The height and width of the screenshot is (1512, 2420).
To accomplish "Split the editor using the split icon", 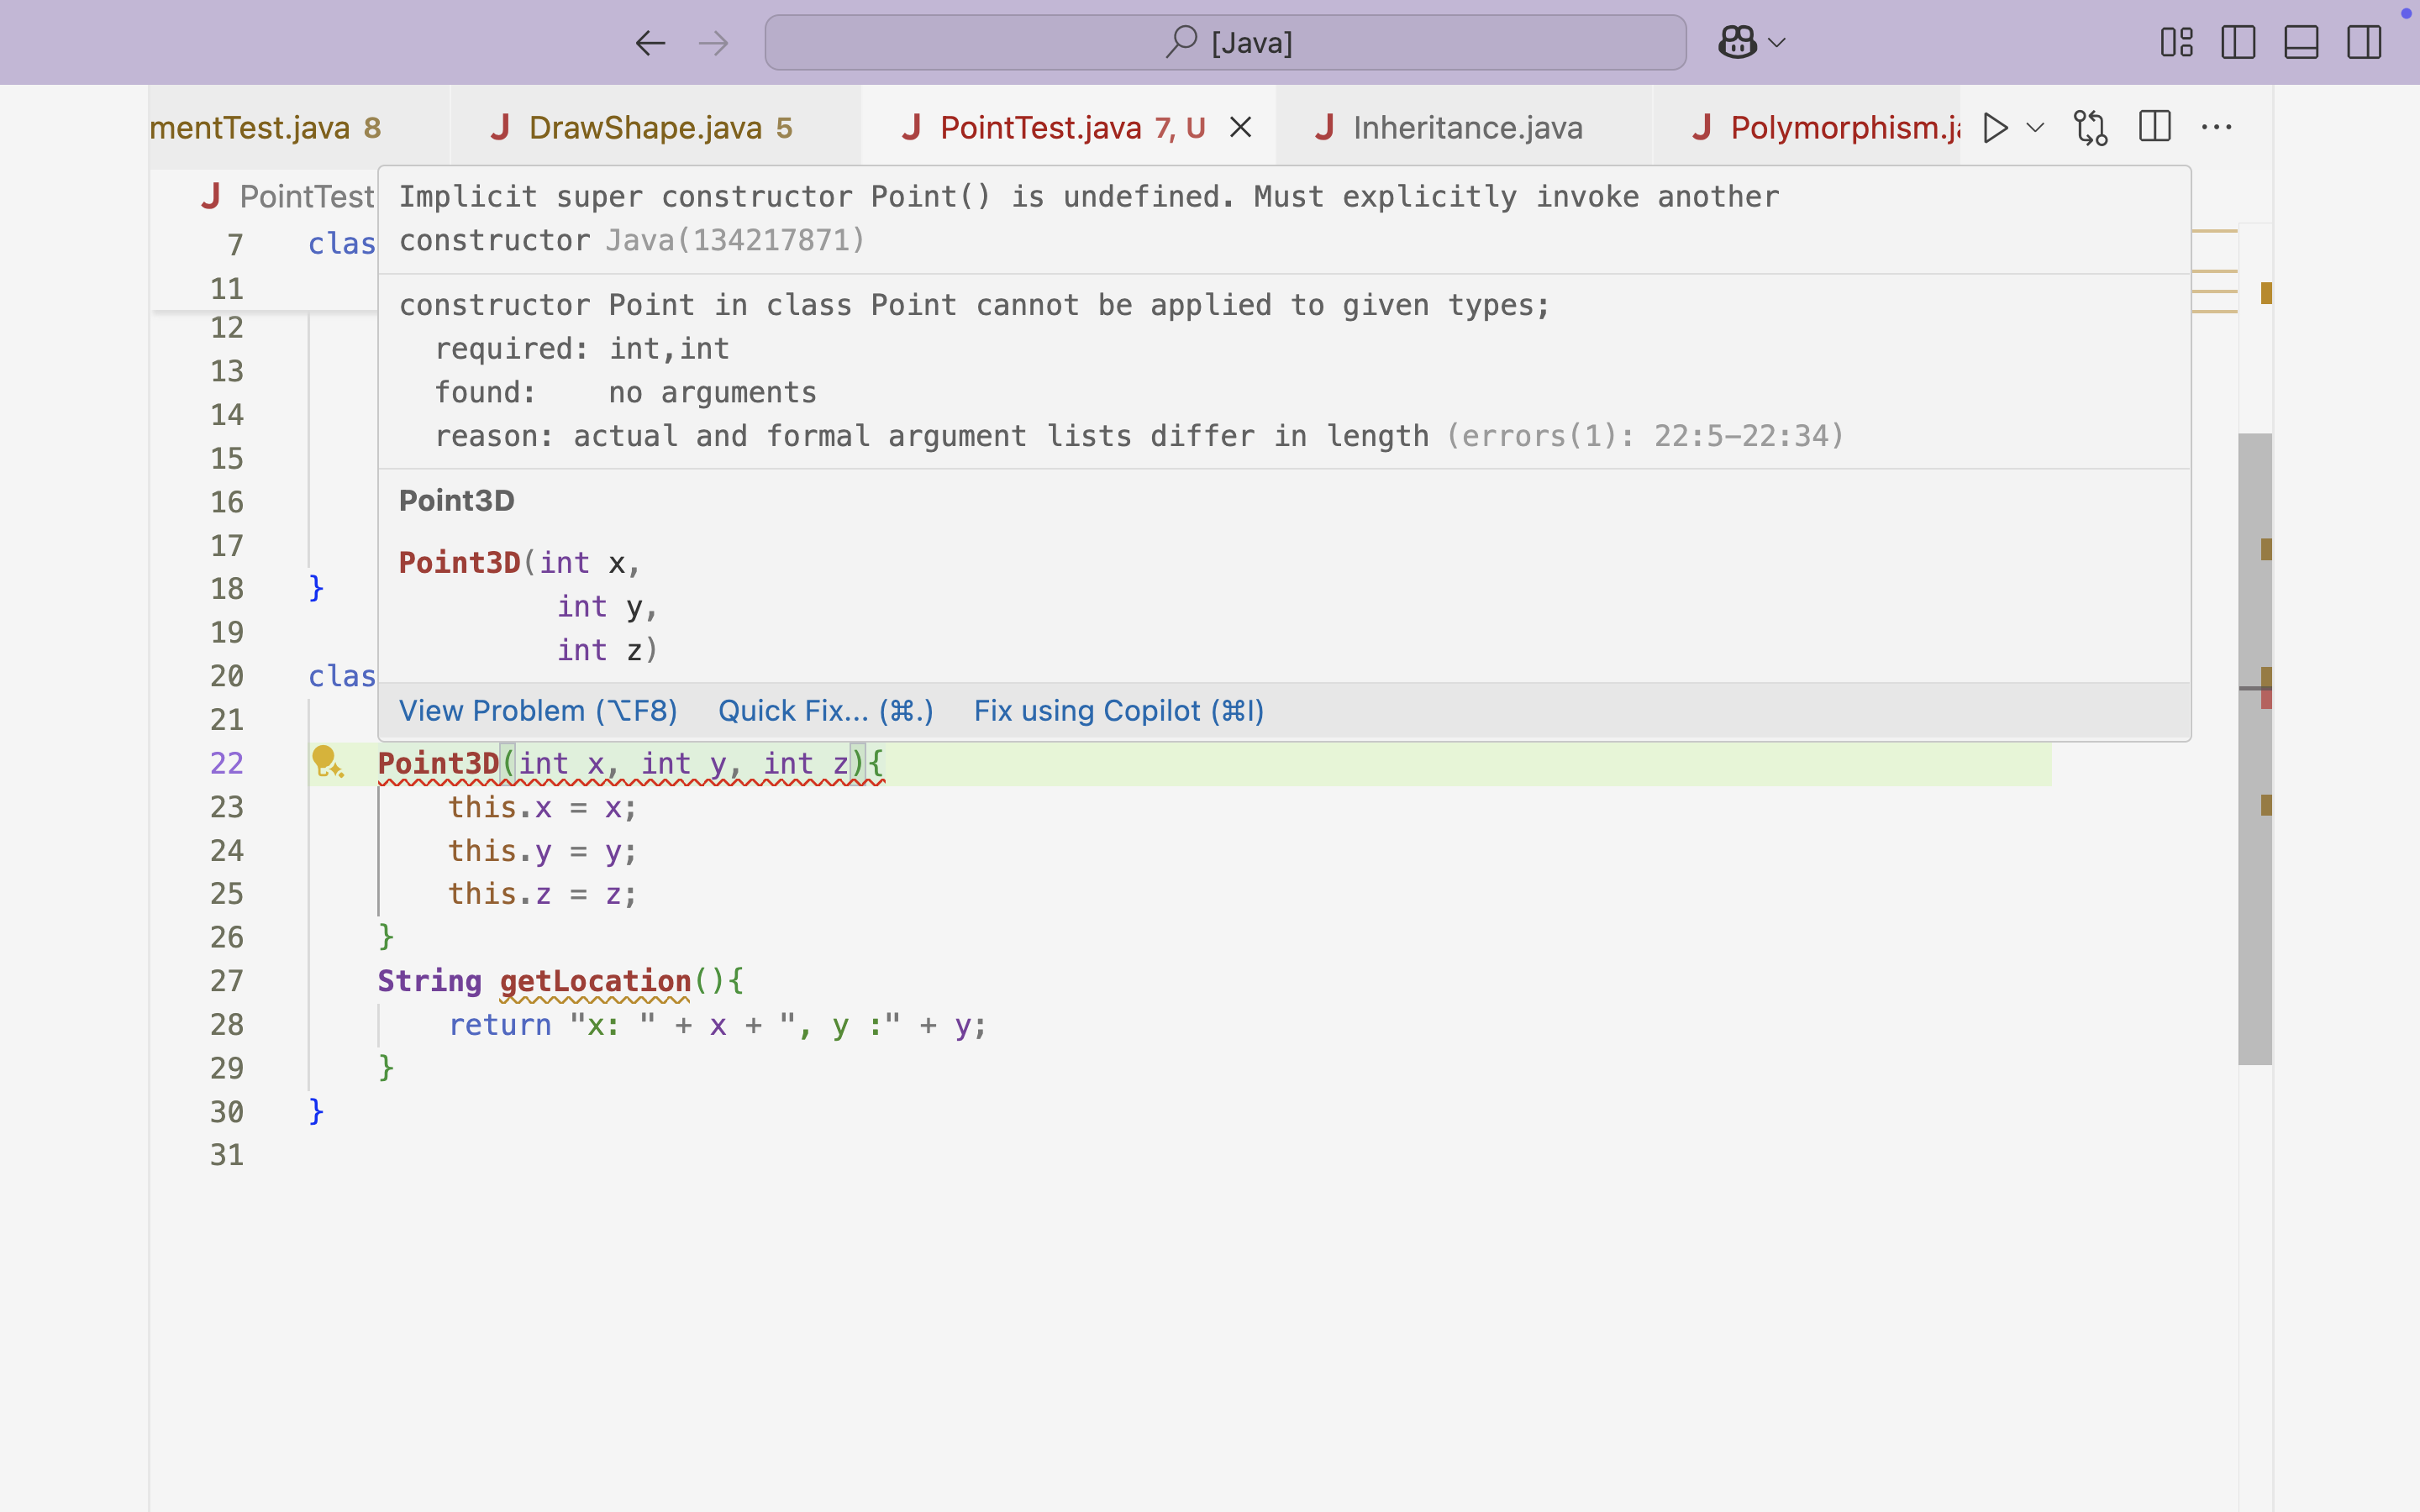I will tap(2155, 126).
